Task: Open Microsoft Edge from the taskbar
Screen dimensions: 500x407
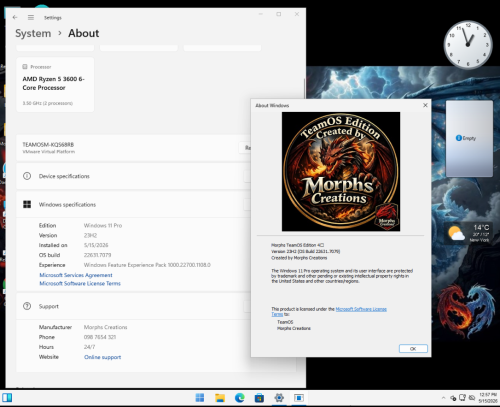Action: [x=239, y=398]
